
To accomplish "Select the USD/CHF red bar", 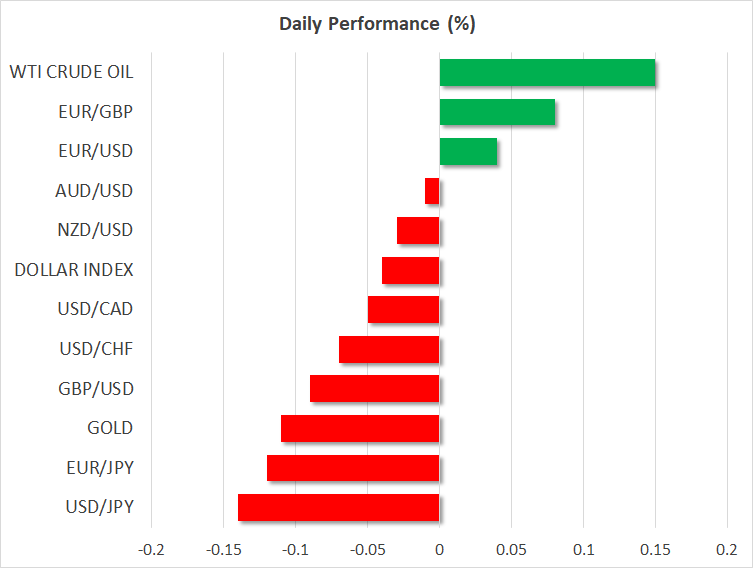I will pos(389,349).
